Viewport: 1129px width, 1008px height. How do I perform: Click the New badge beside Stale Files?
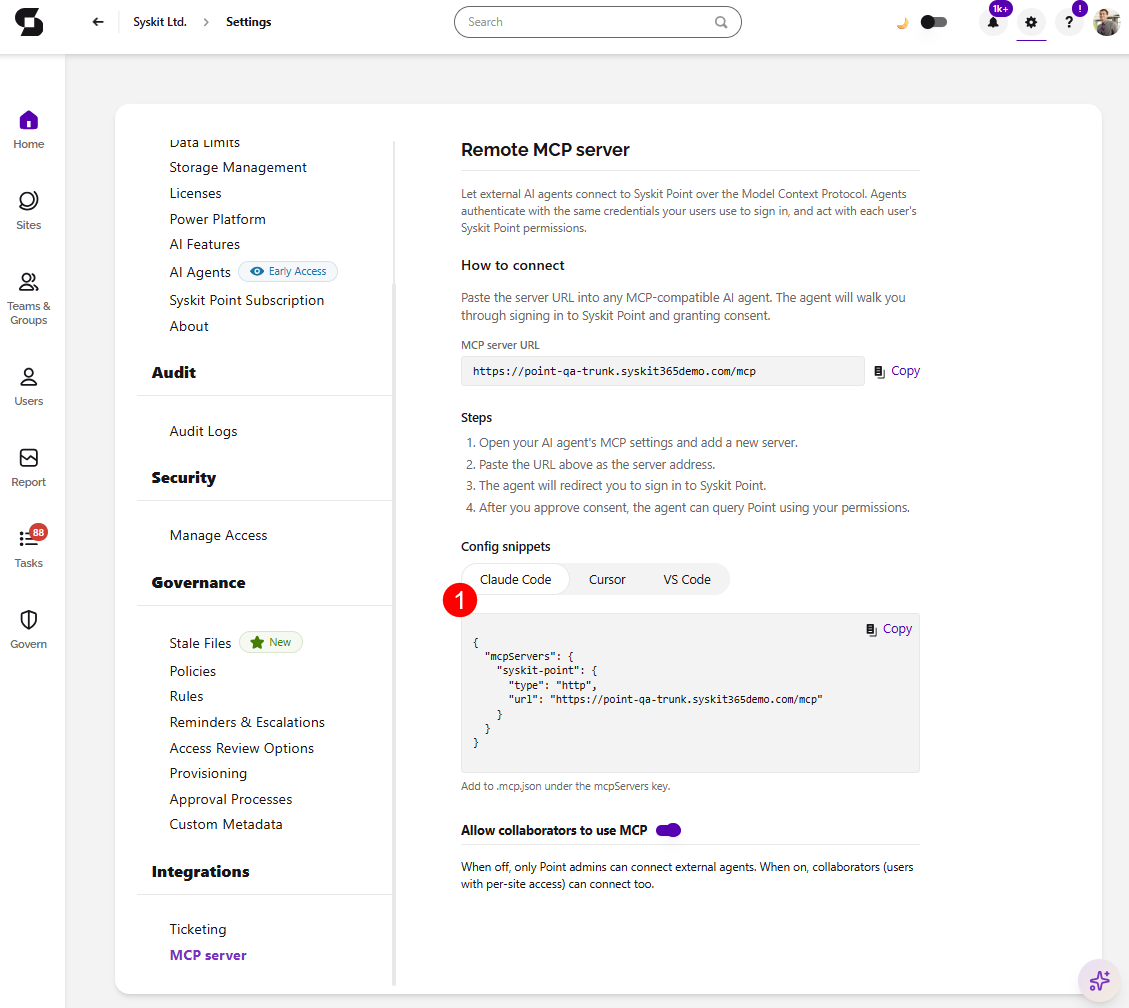click(271, 642)
